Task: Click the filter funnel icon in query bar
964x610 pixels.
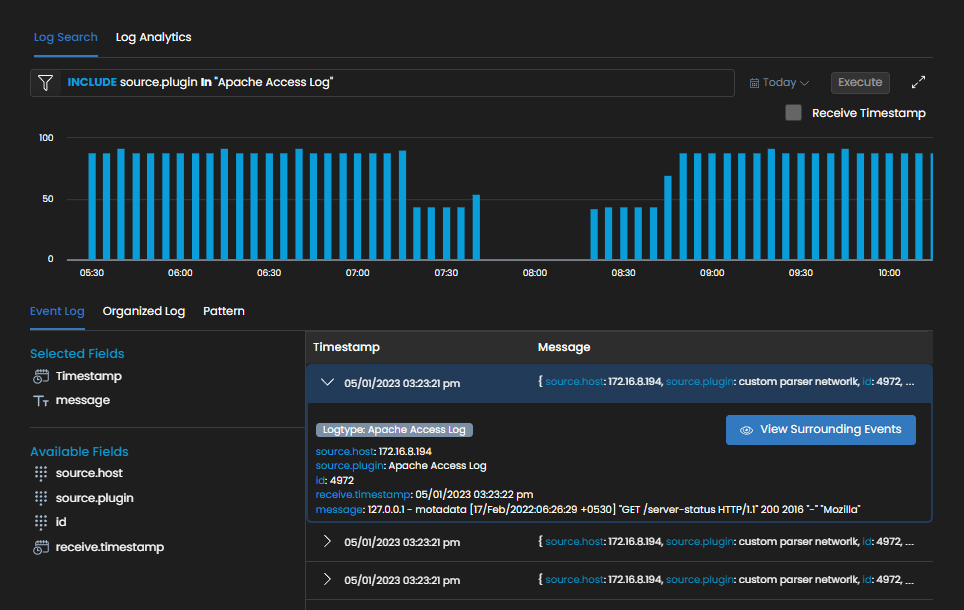Action: [45, 83]
